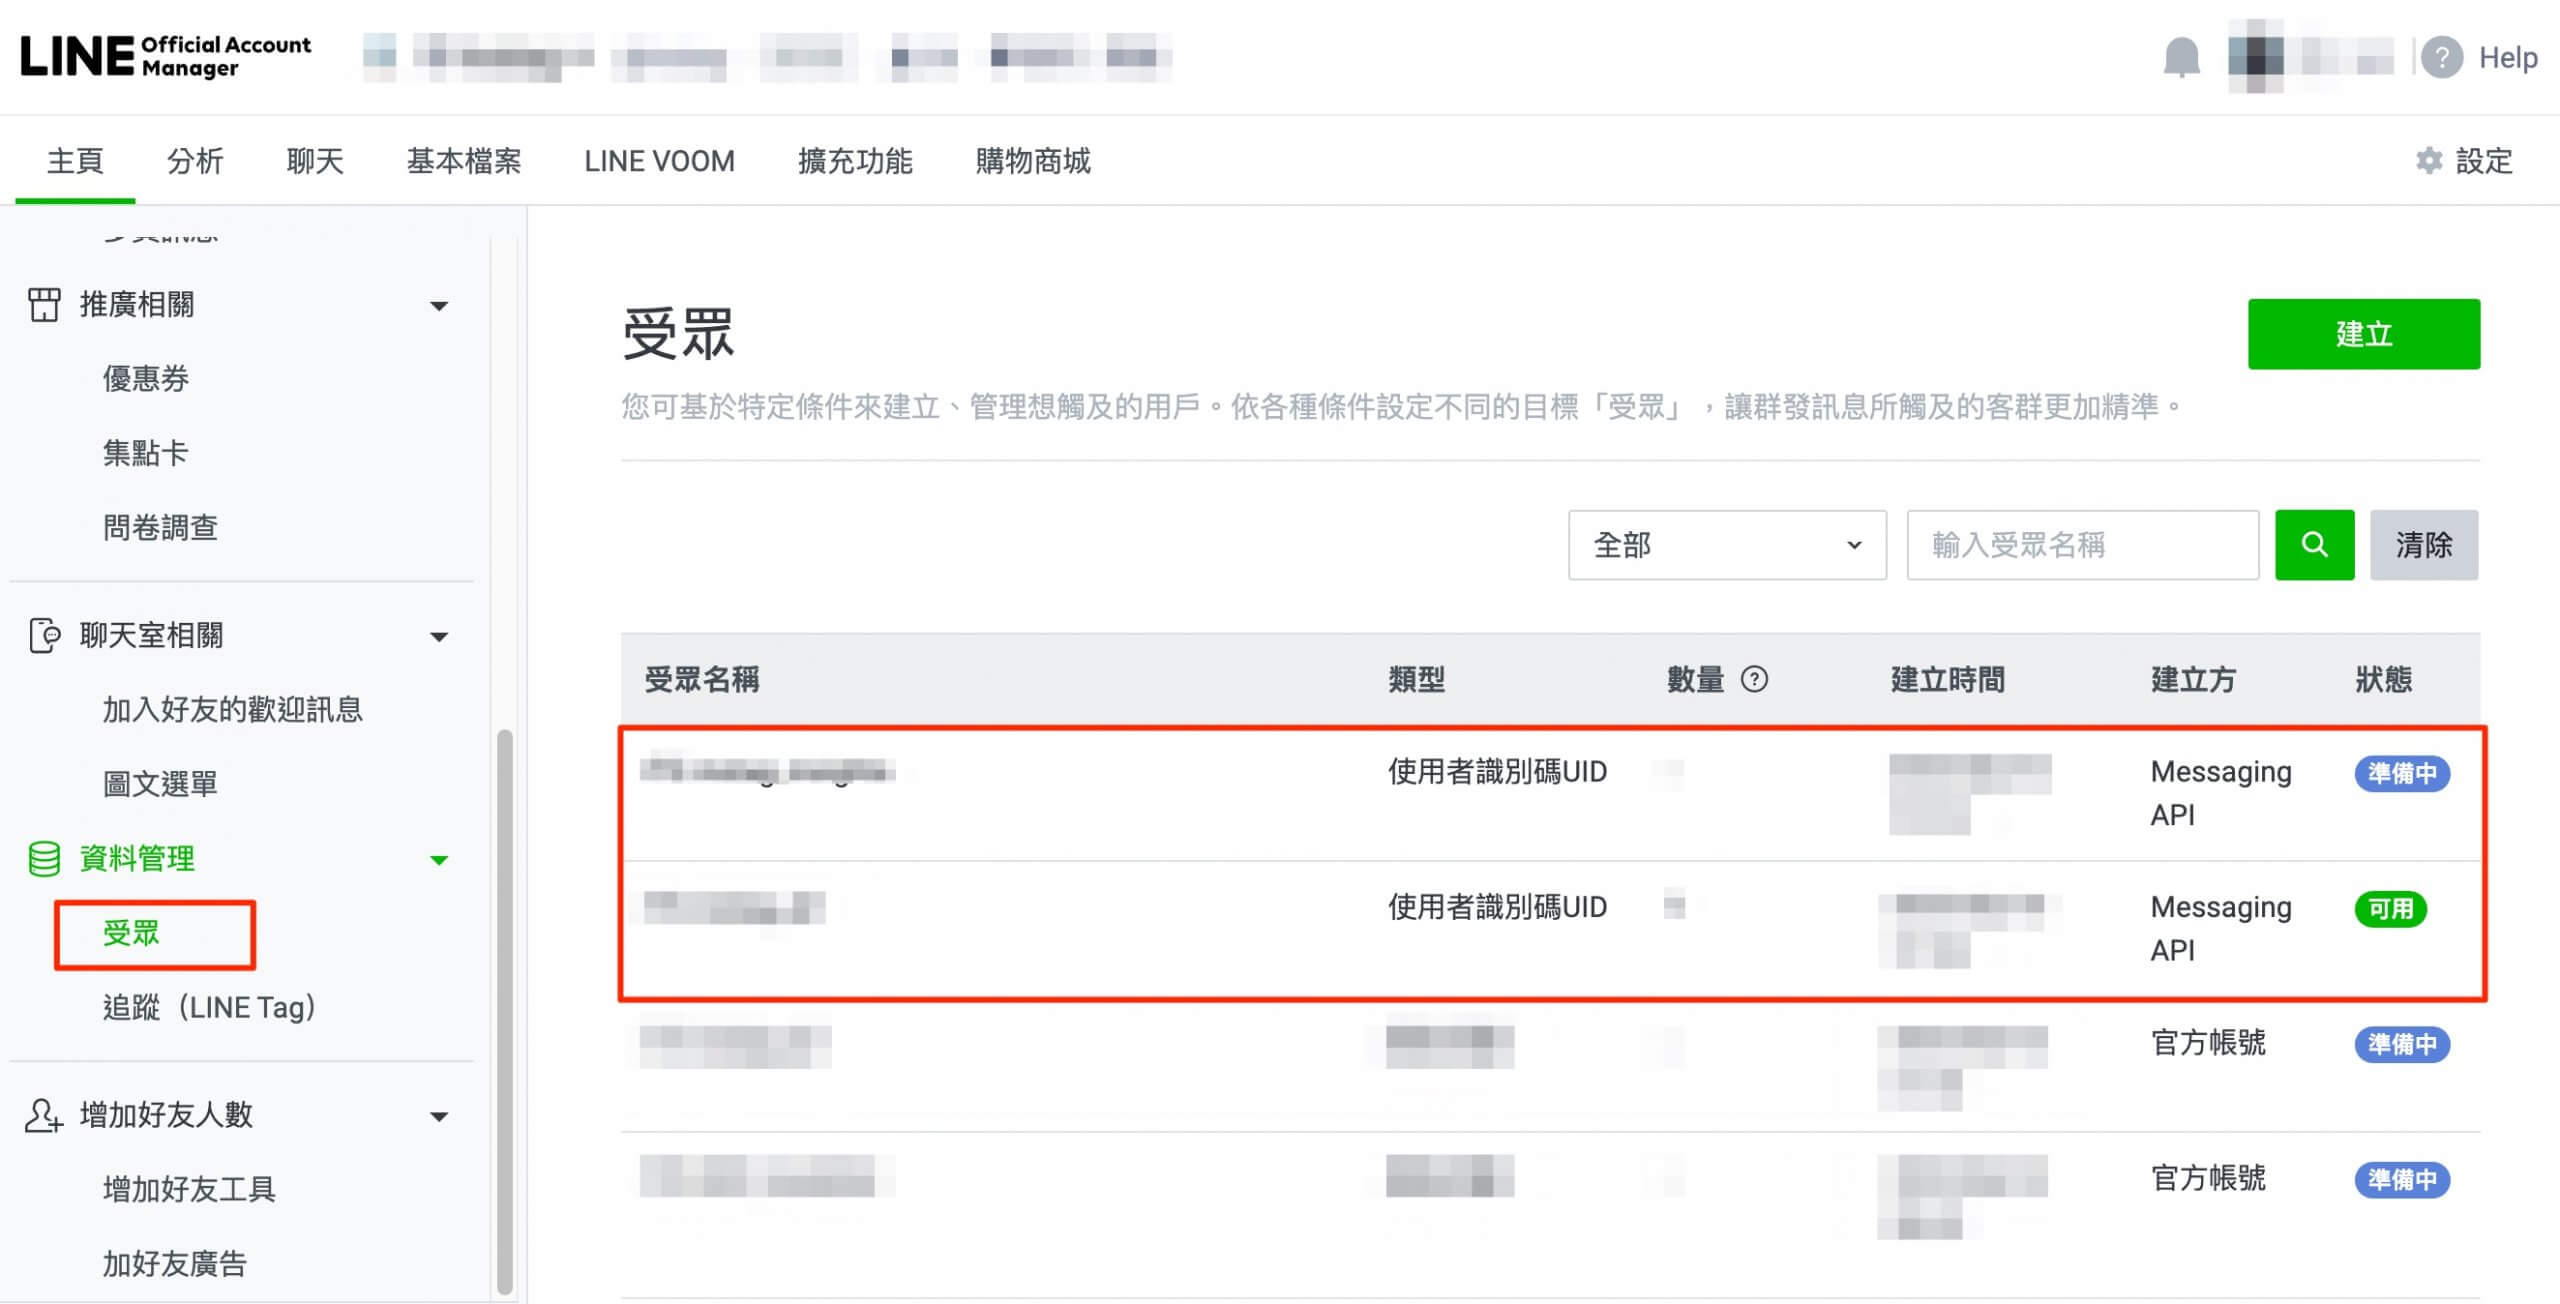Focus the 輸入受眾名稱 search field
The width and height of the screenshot is (2560, 1304).
tap(2083, 545)
